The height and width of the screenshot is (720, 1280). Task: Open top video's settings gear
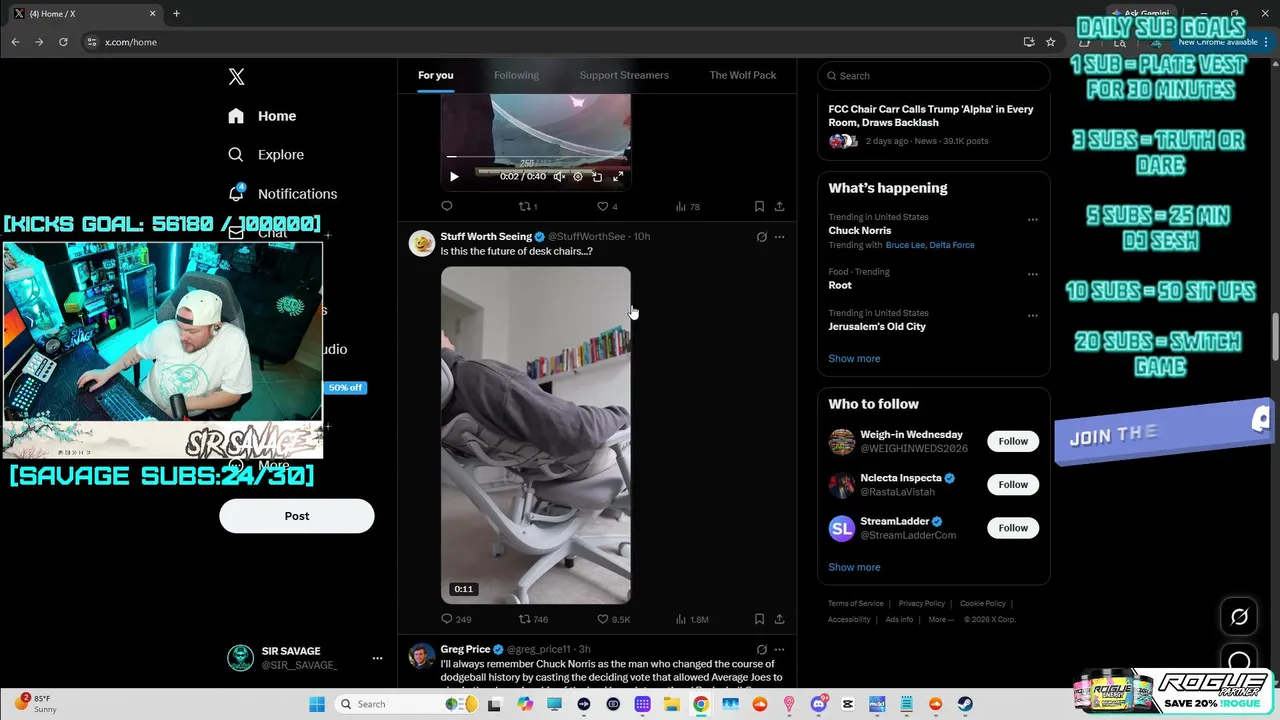578,177
